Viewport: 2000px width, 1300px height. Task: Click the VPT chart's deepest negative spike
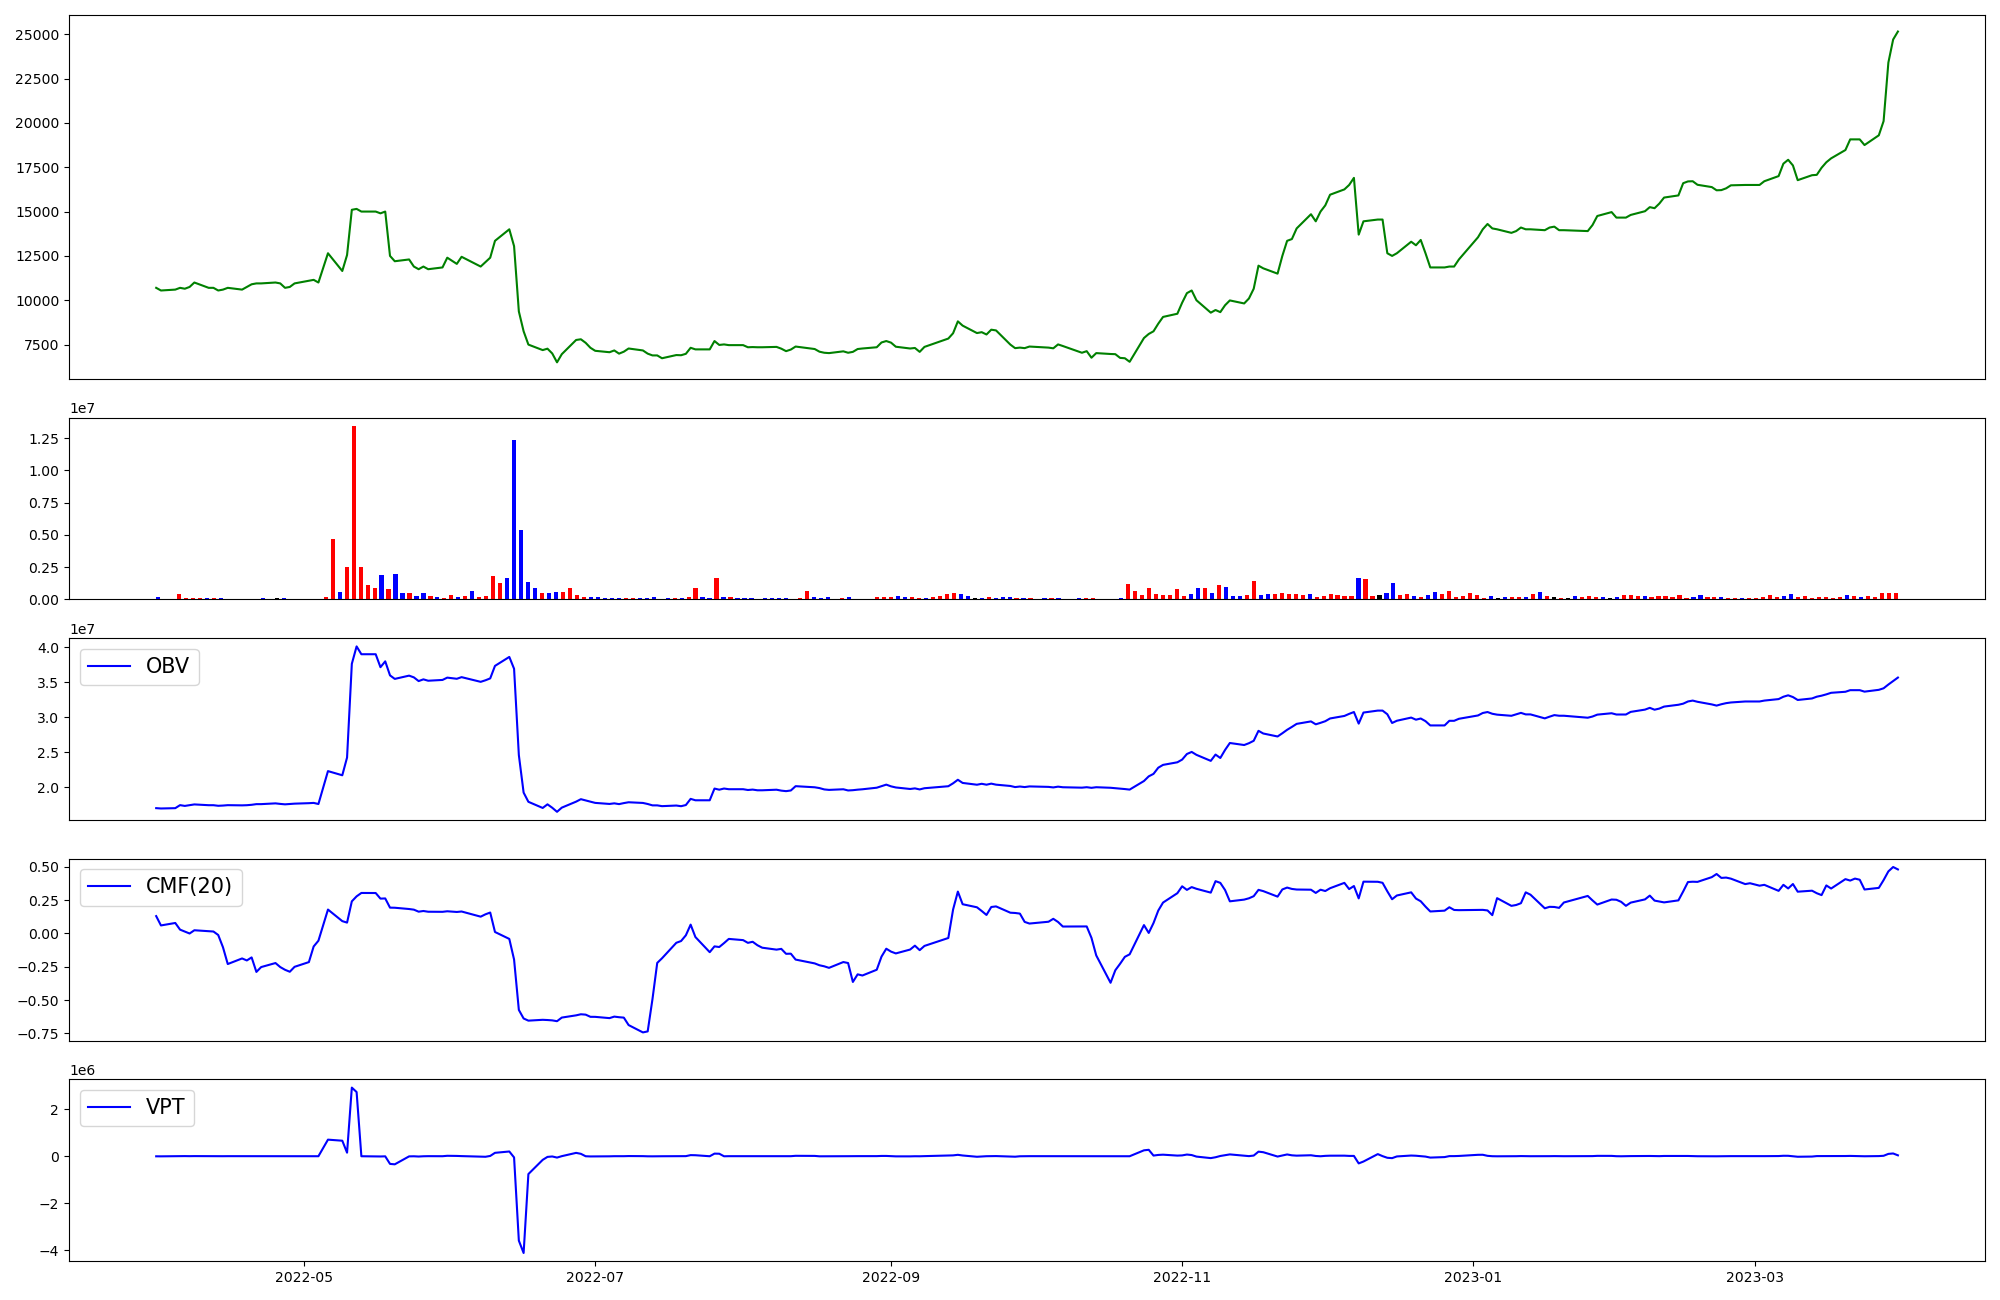pos(523,1251)
